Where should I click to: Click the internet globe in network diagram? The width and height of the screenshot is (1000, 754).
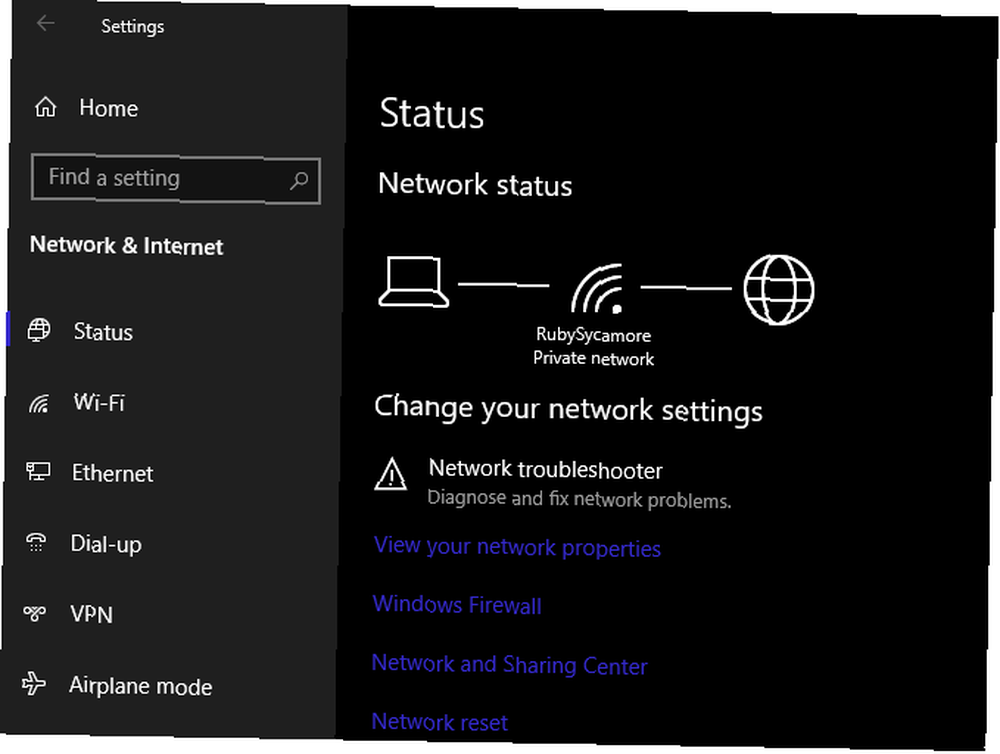(779, 289)
